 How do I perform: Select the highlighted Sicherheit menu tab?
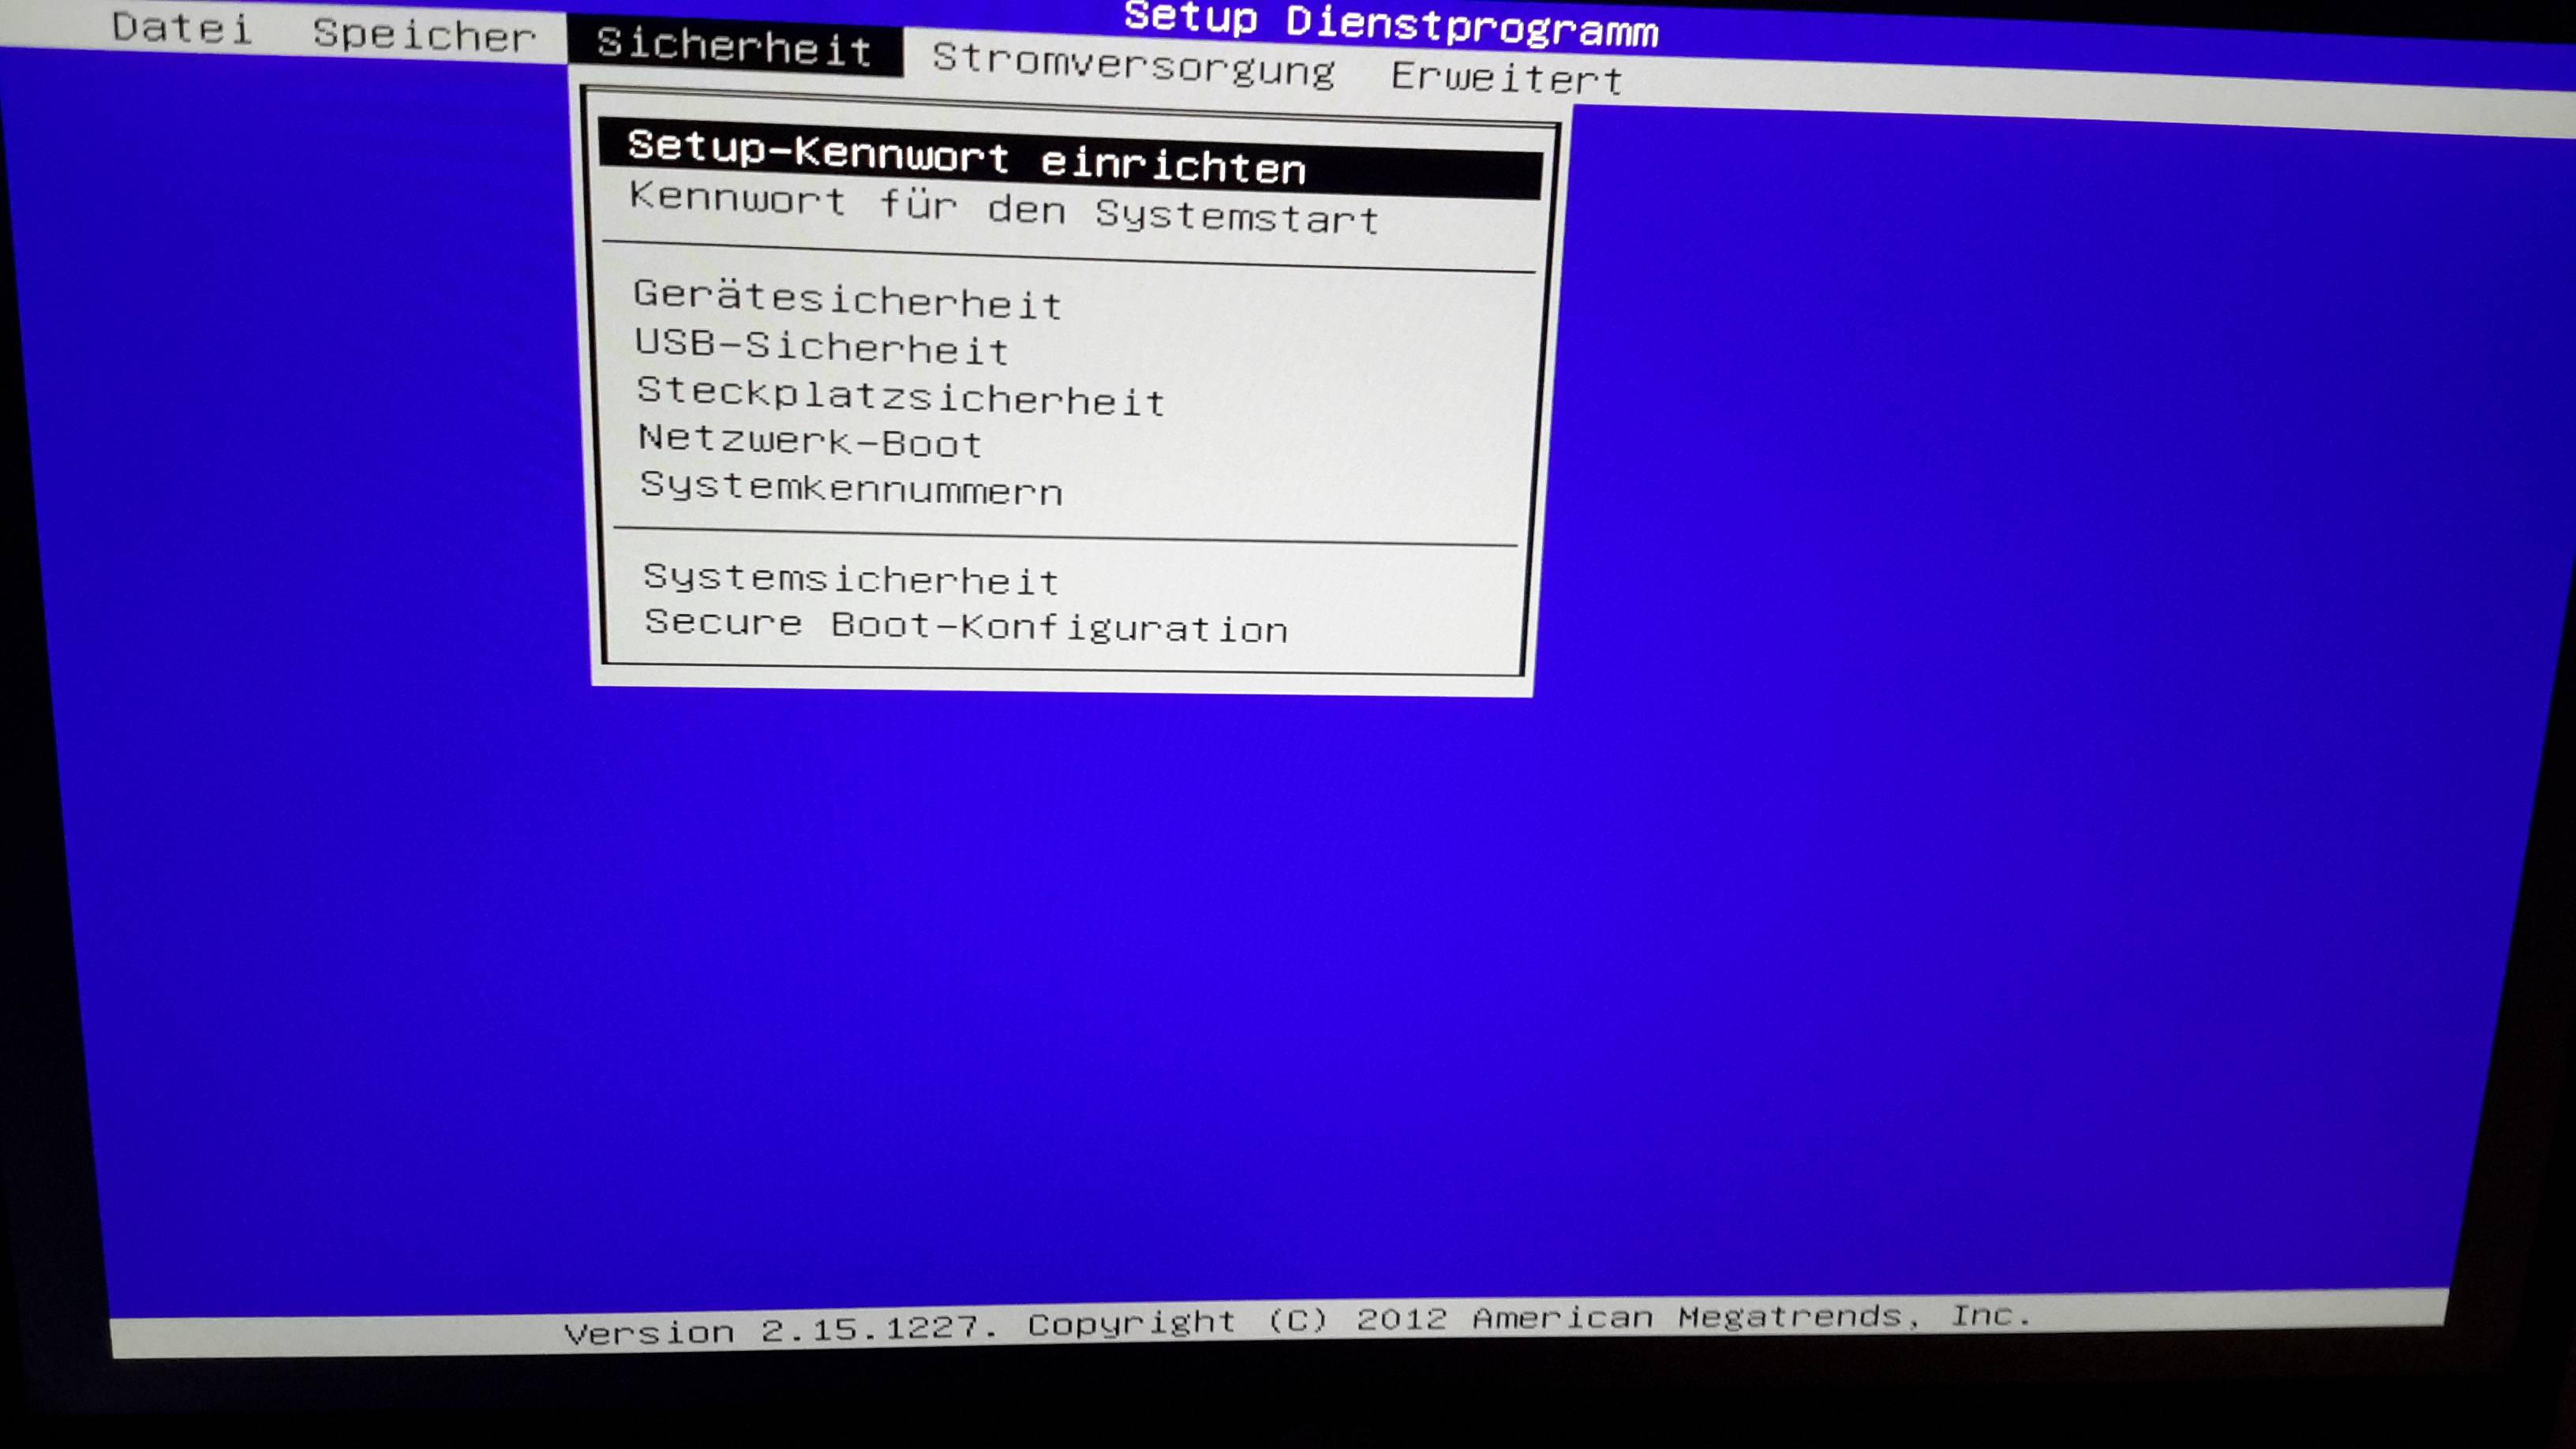tap(734, 47)
